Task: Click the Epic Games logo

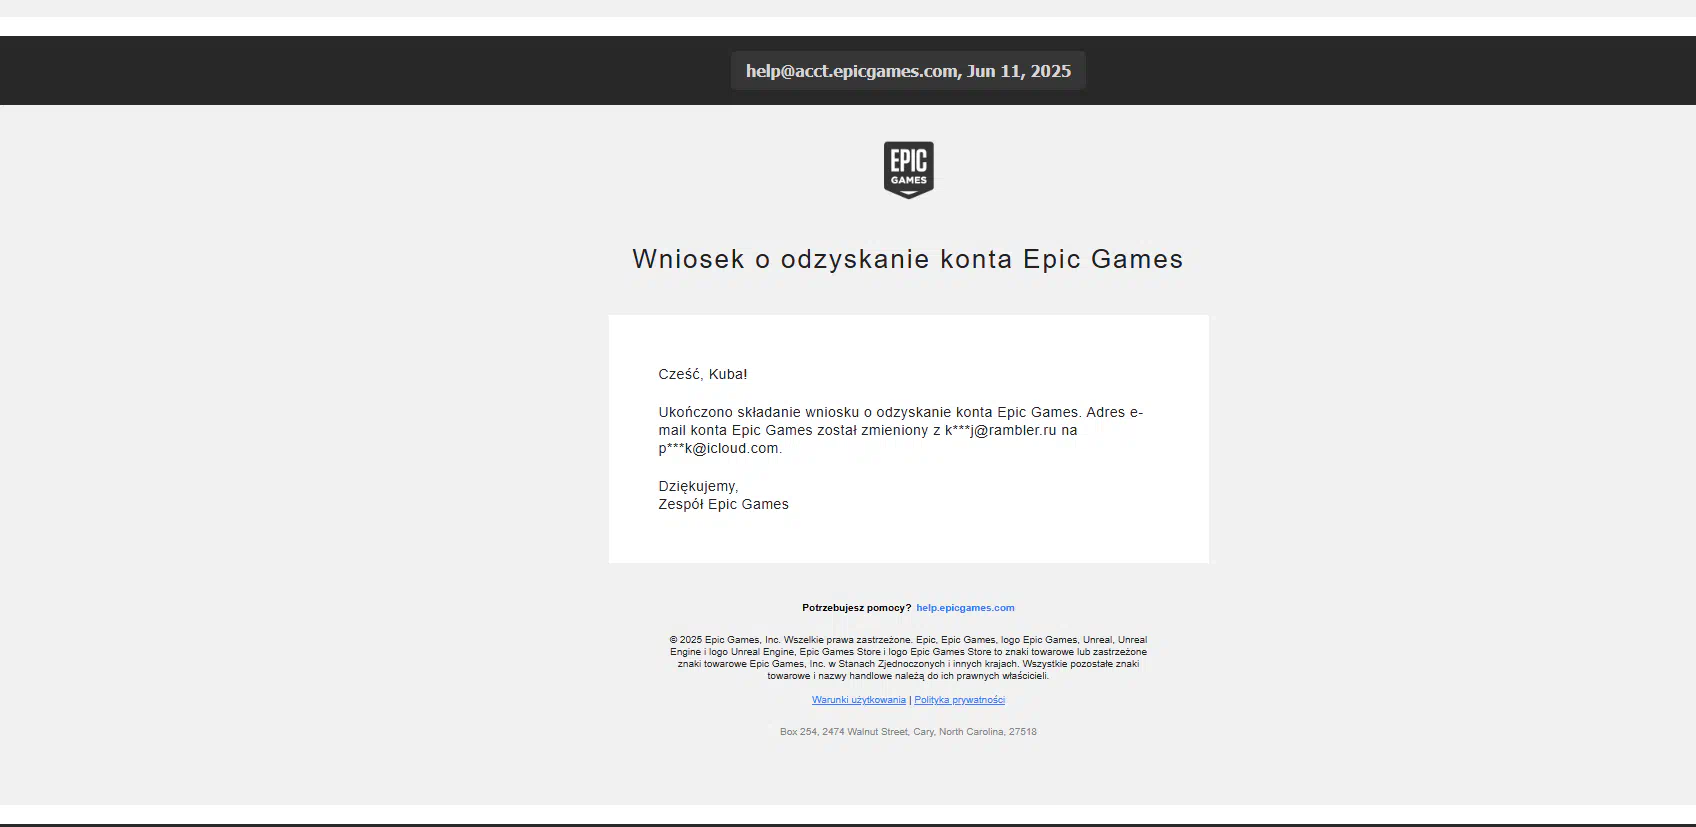Action: [908, 170]
